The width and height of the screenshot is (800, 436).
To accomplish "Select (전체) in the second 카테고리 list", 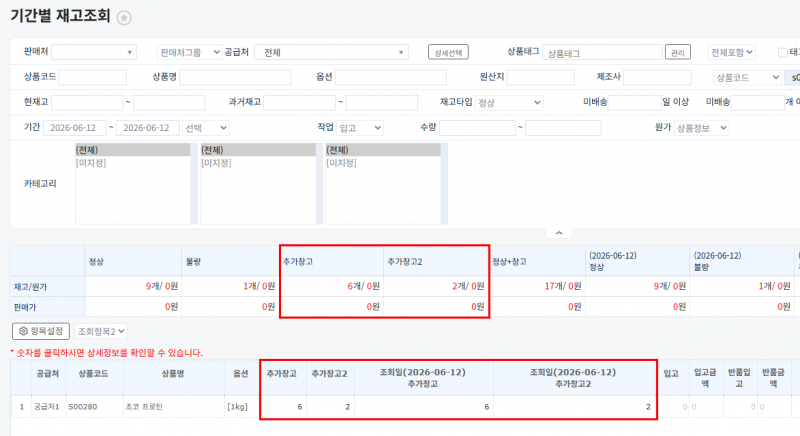I will (x=258, y=150).
